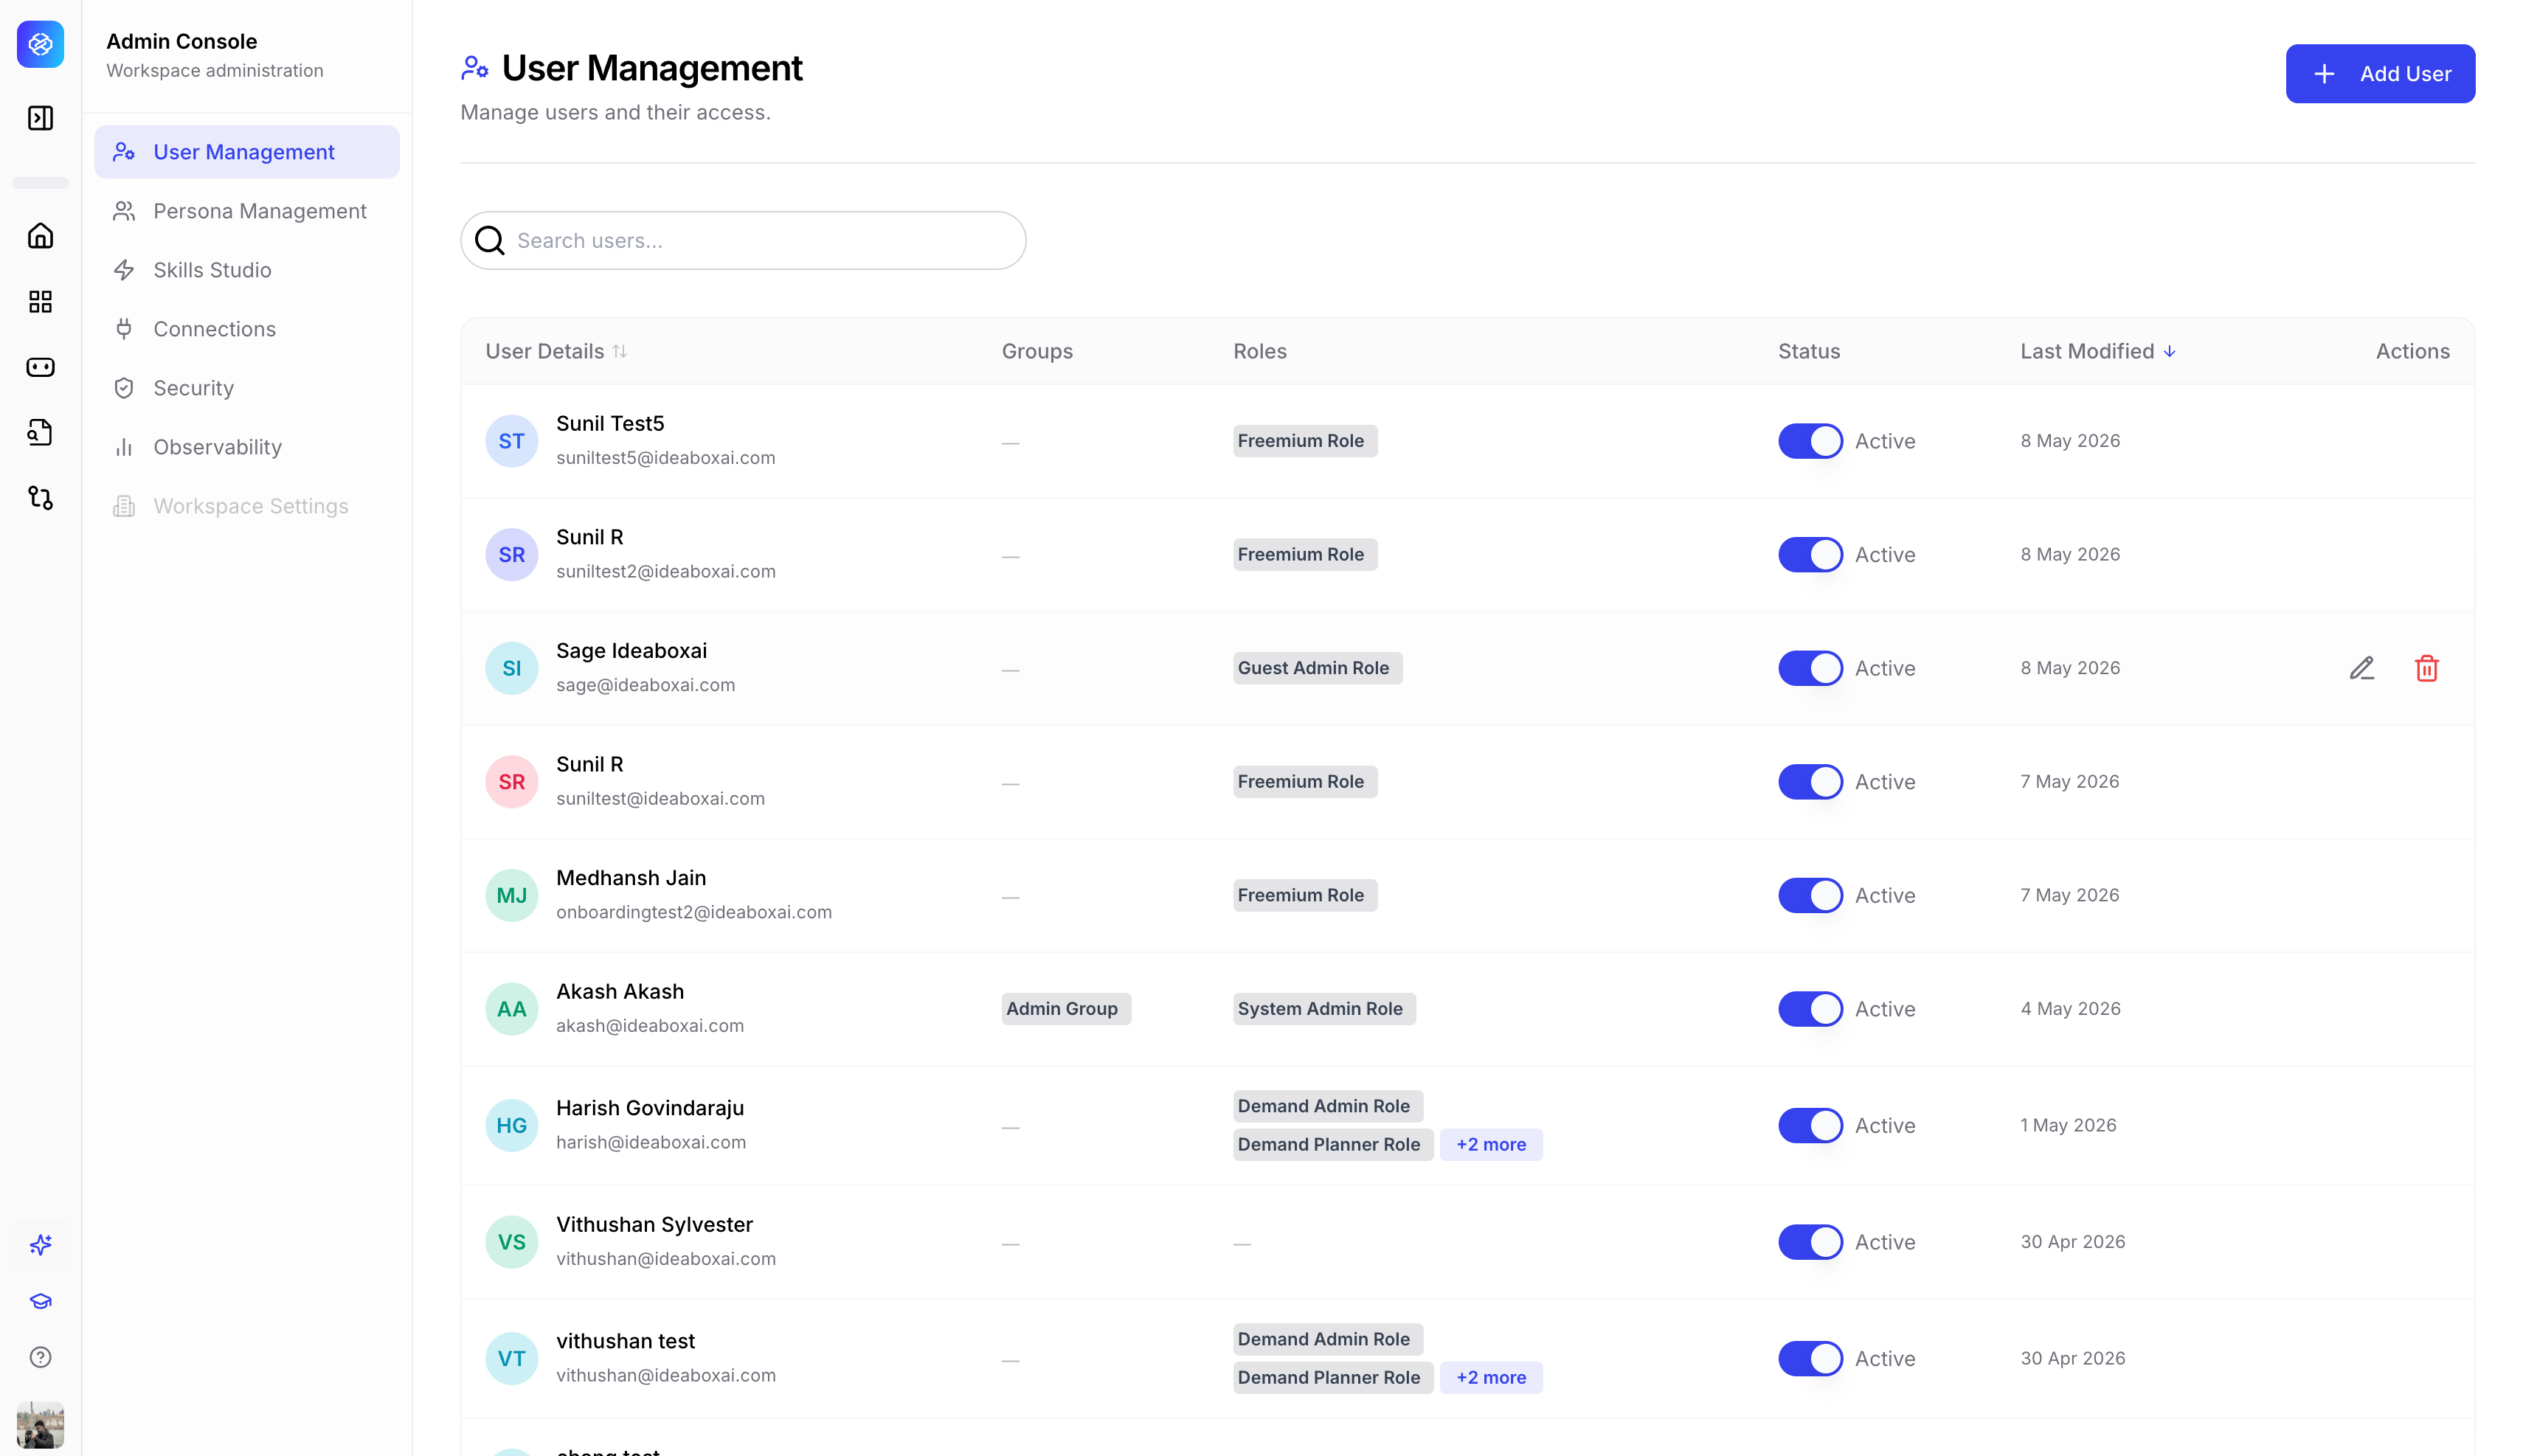Toggle the sidebar collapse panel icon
The height and width of the screenshot is (1456, 2523).
pos(40,118)
